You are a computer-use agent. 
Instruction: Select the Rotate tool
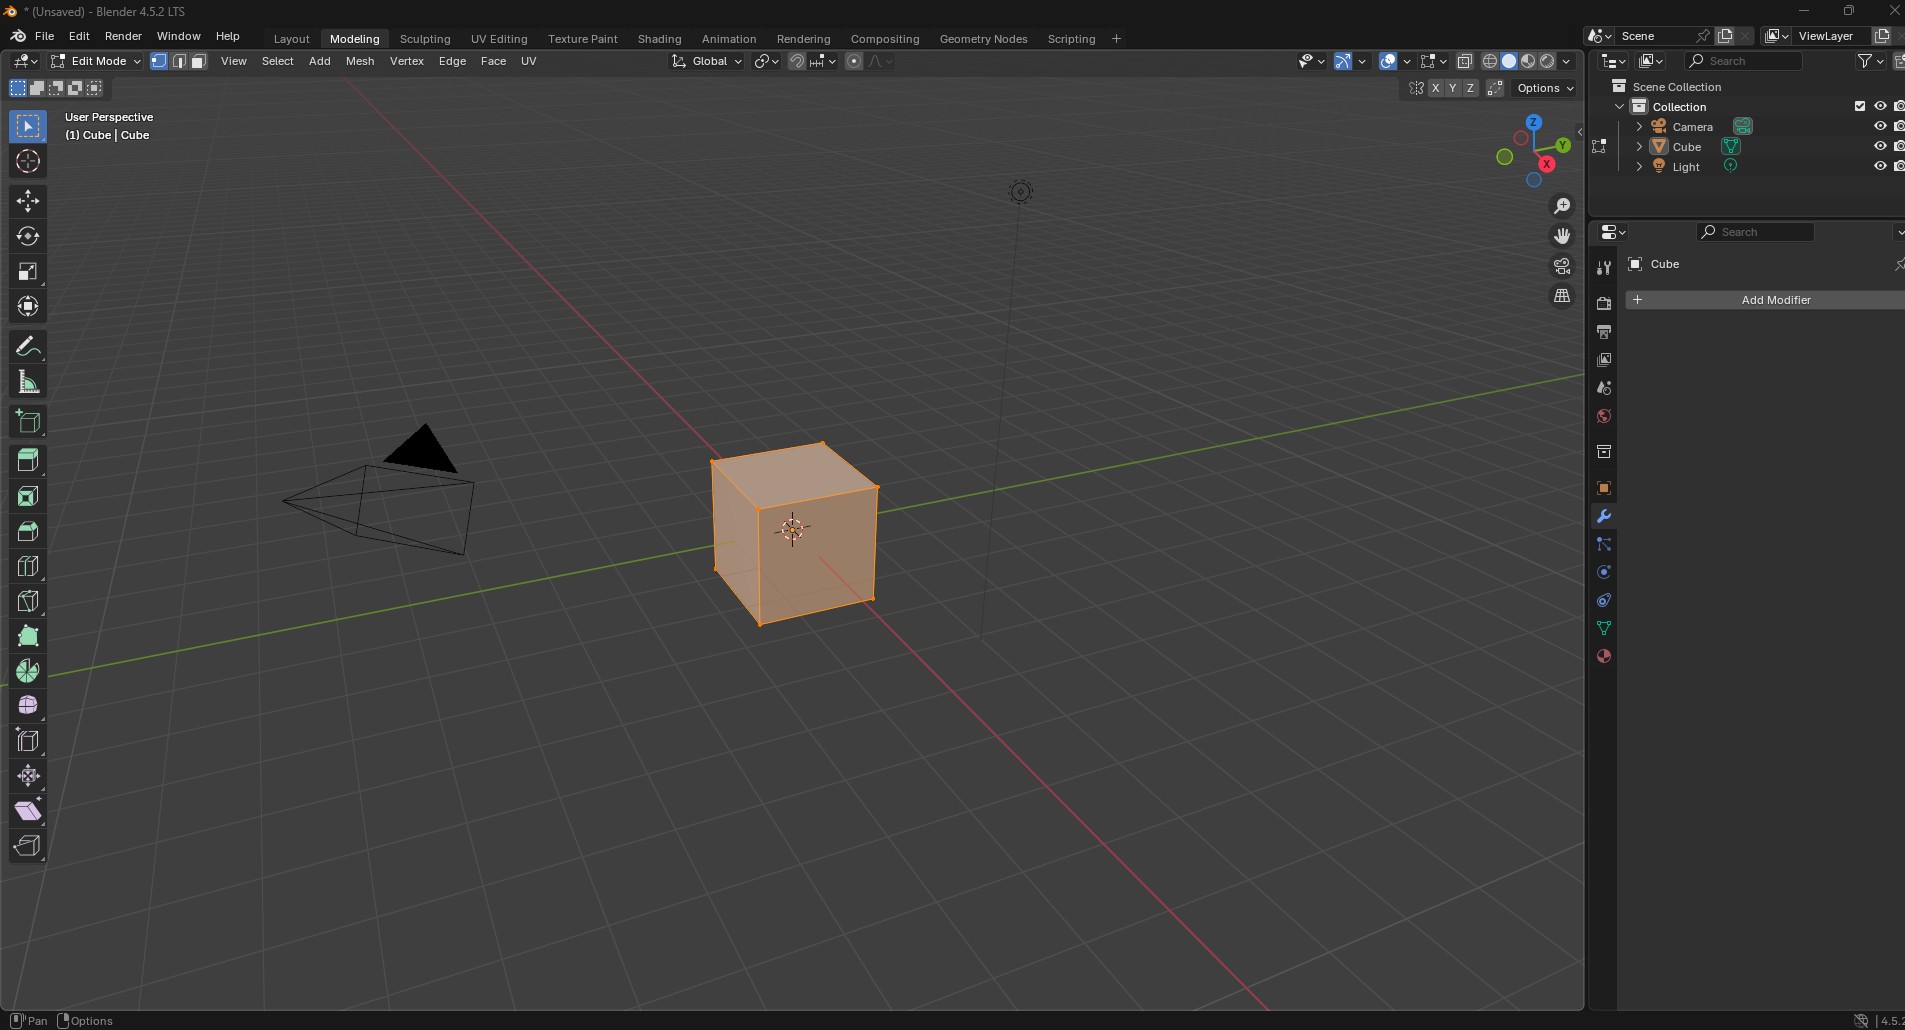pos(28,237)
